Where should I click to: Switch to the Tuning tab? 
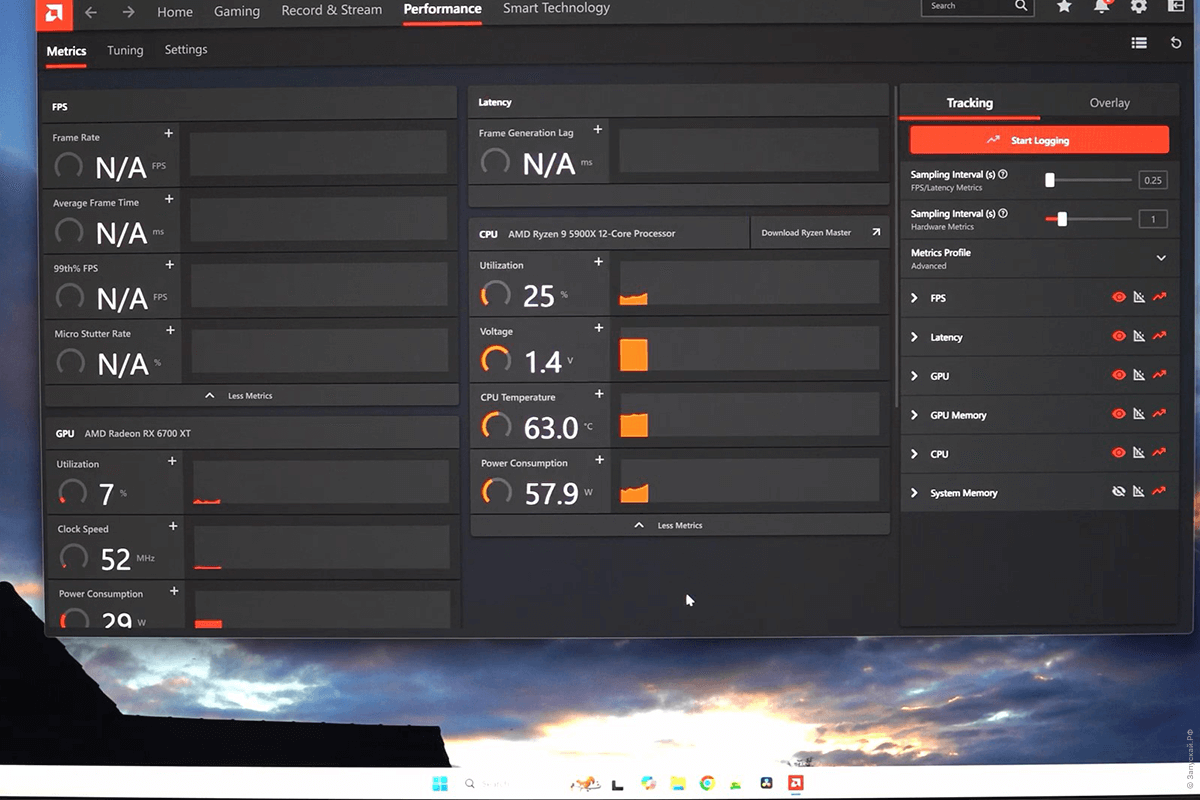[x=125, y=50]
